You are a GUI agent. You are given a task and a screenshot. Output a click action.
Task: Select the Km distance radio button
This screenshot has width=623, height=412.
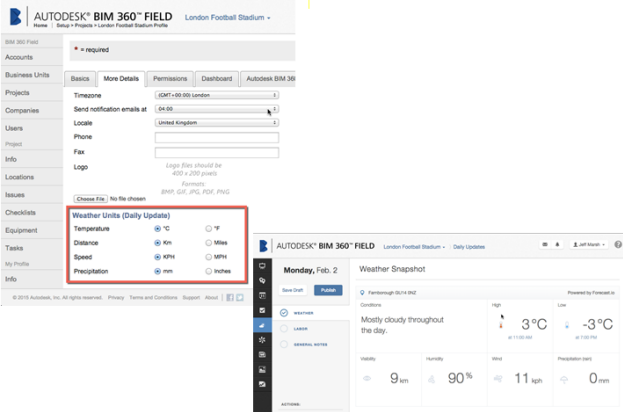click(x=157, y=243)
